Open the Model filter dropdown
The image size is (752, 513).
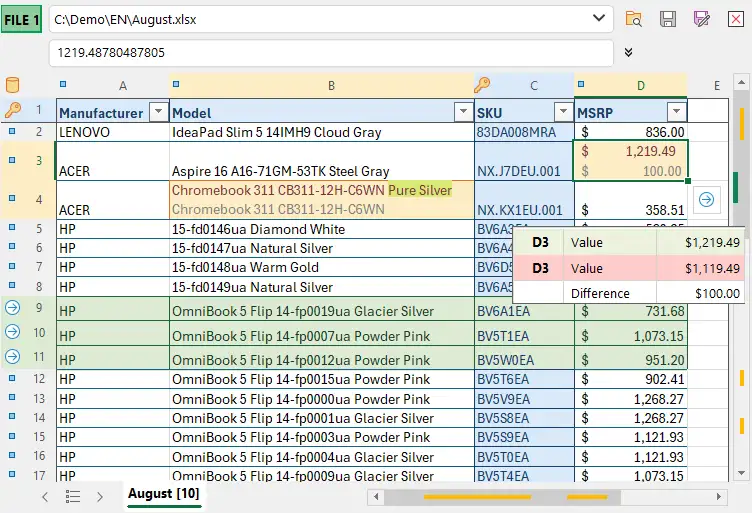pyautogui.click(x=463, y=112)
